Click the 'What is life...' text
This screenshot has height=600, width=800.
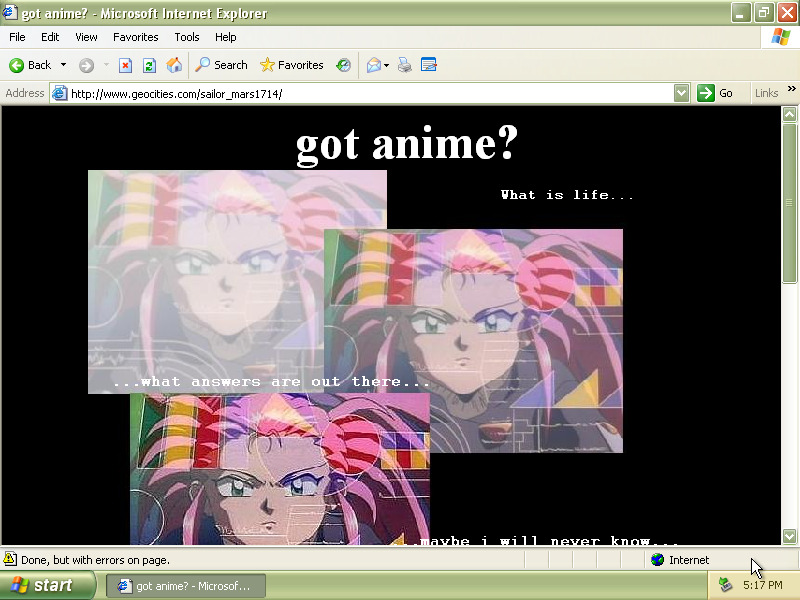point(567,195)
